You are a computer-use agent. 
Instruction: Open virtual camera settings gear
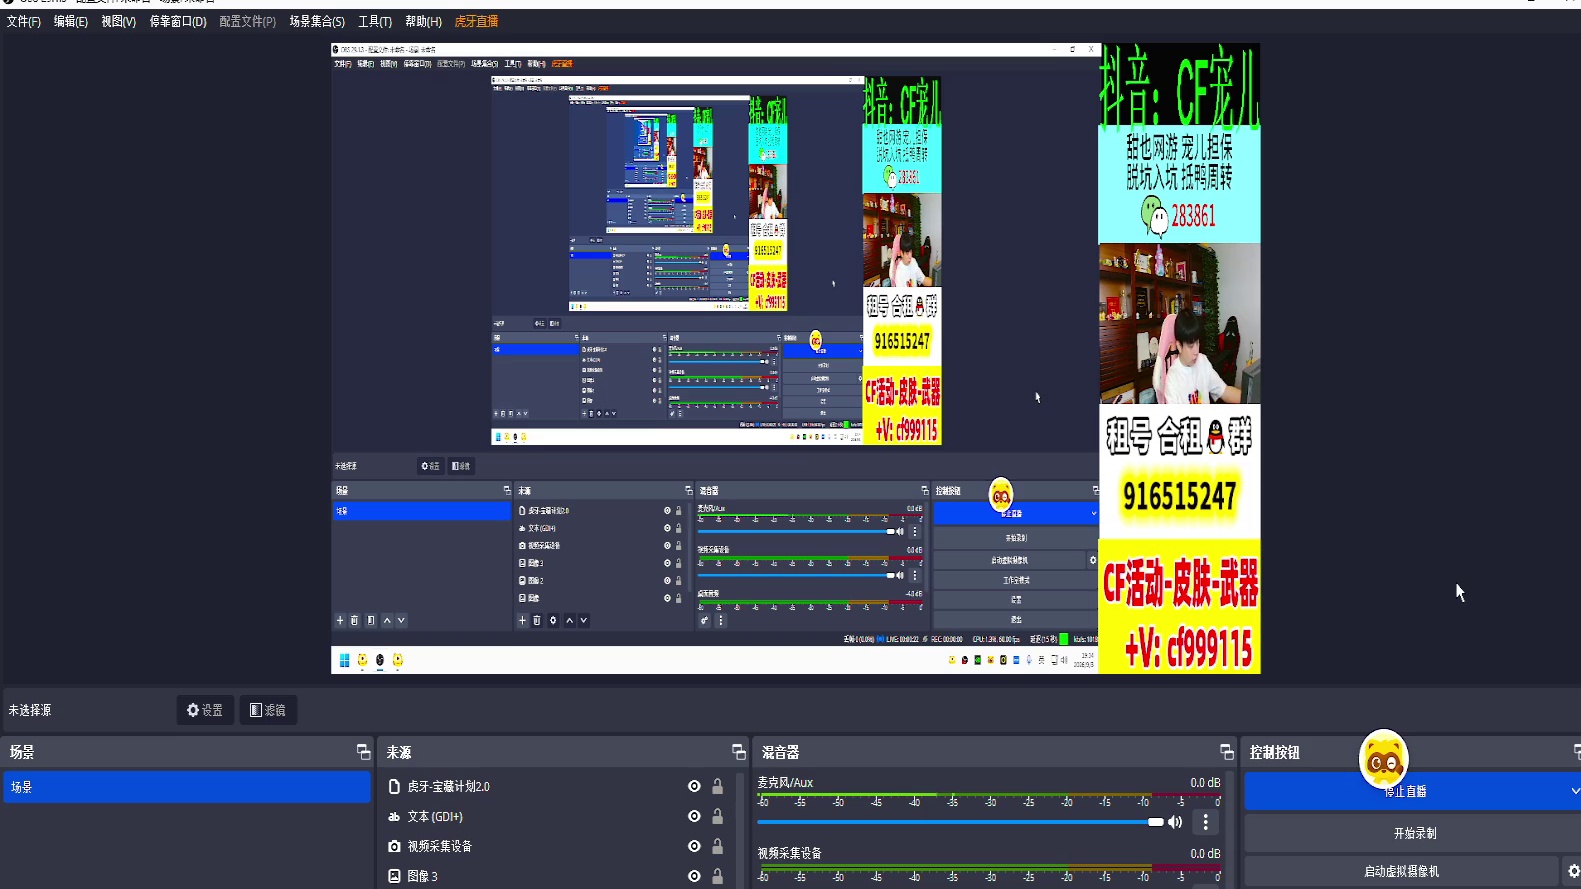(x=1573, y=872)
